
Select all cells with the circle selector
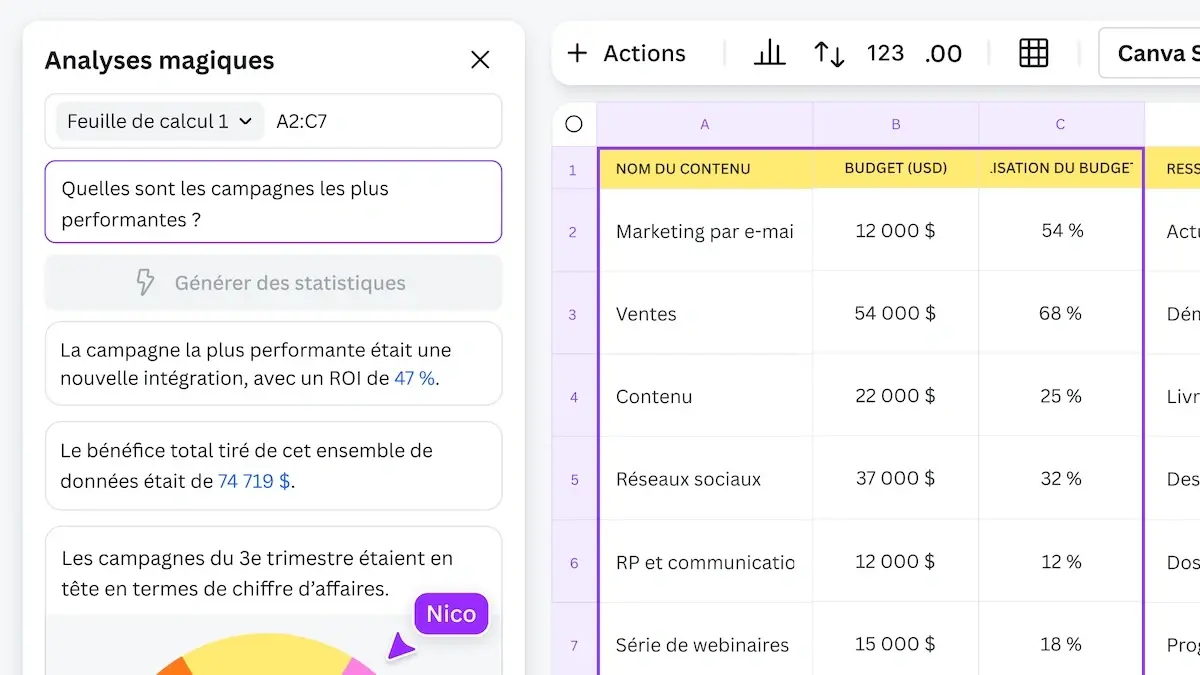[x=573, y=123]
